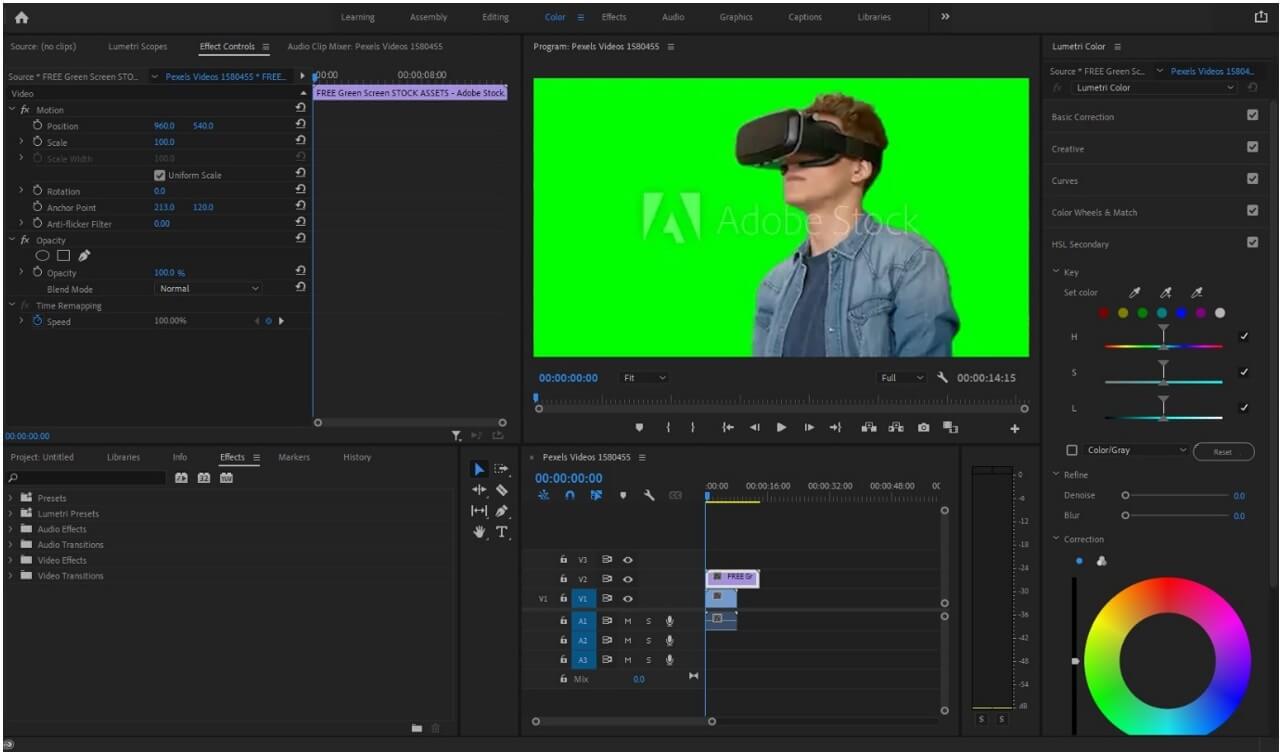
Task: Add a marker in the Program monitor
Action: [639, 427]
